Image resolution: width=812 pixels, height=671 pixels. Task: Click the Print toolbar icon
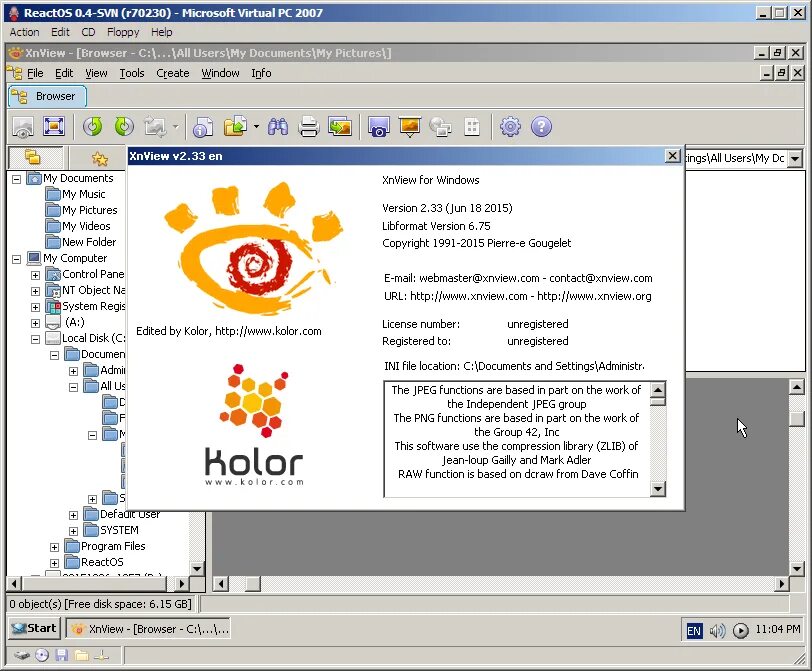point(309,127)
